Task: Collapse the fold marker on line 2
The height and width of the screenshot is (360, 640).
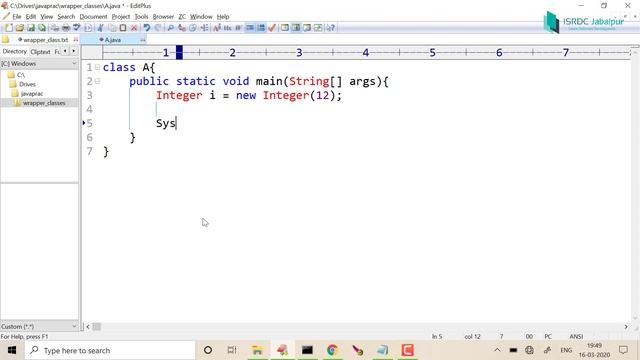Action: [x=98, y=81]
